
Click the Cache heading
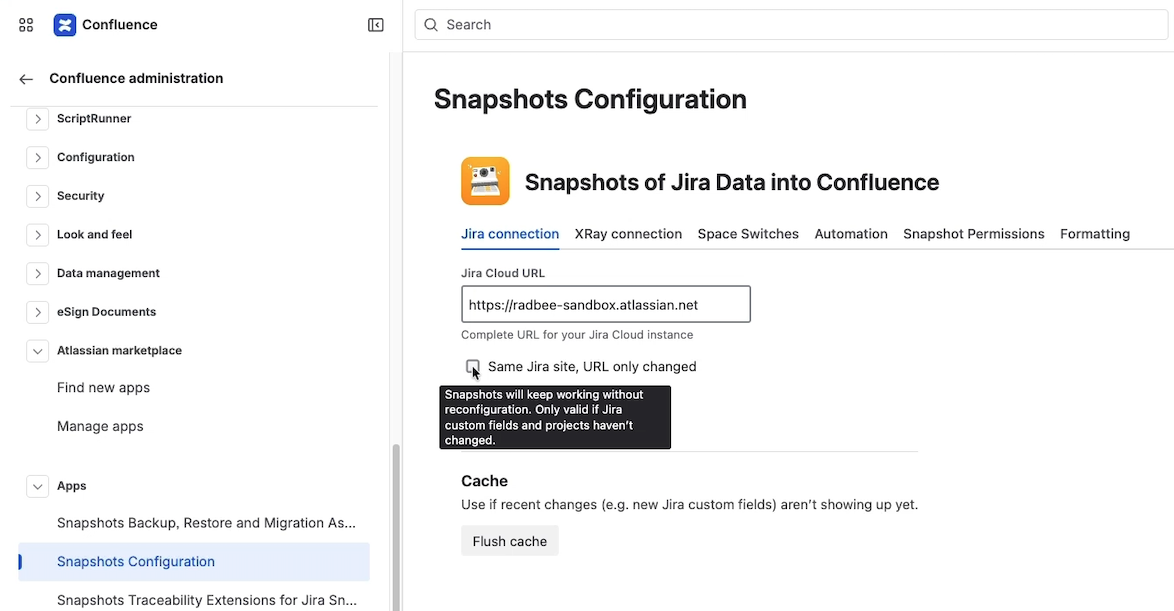point(484,481)
